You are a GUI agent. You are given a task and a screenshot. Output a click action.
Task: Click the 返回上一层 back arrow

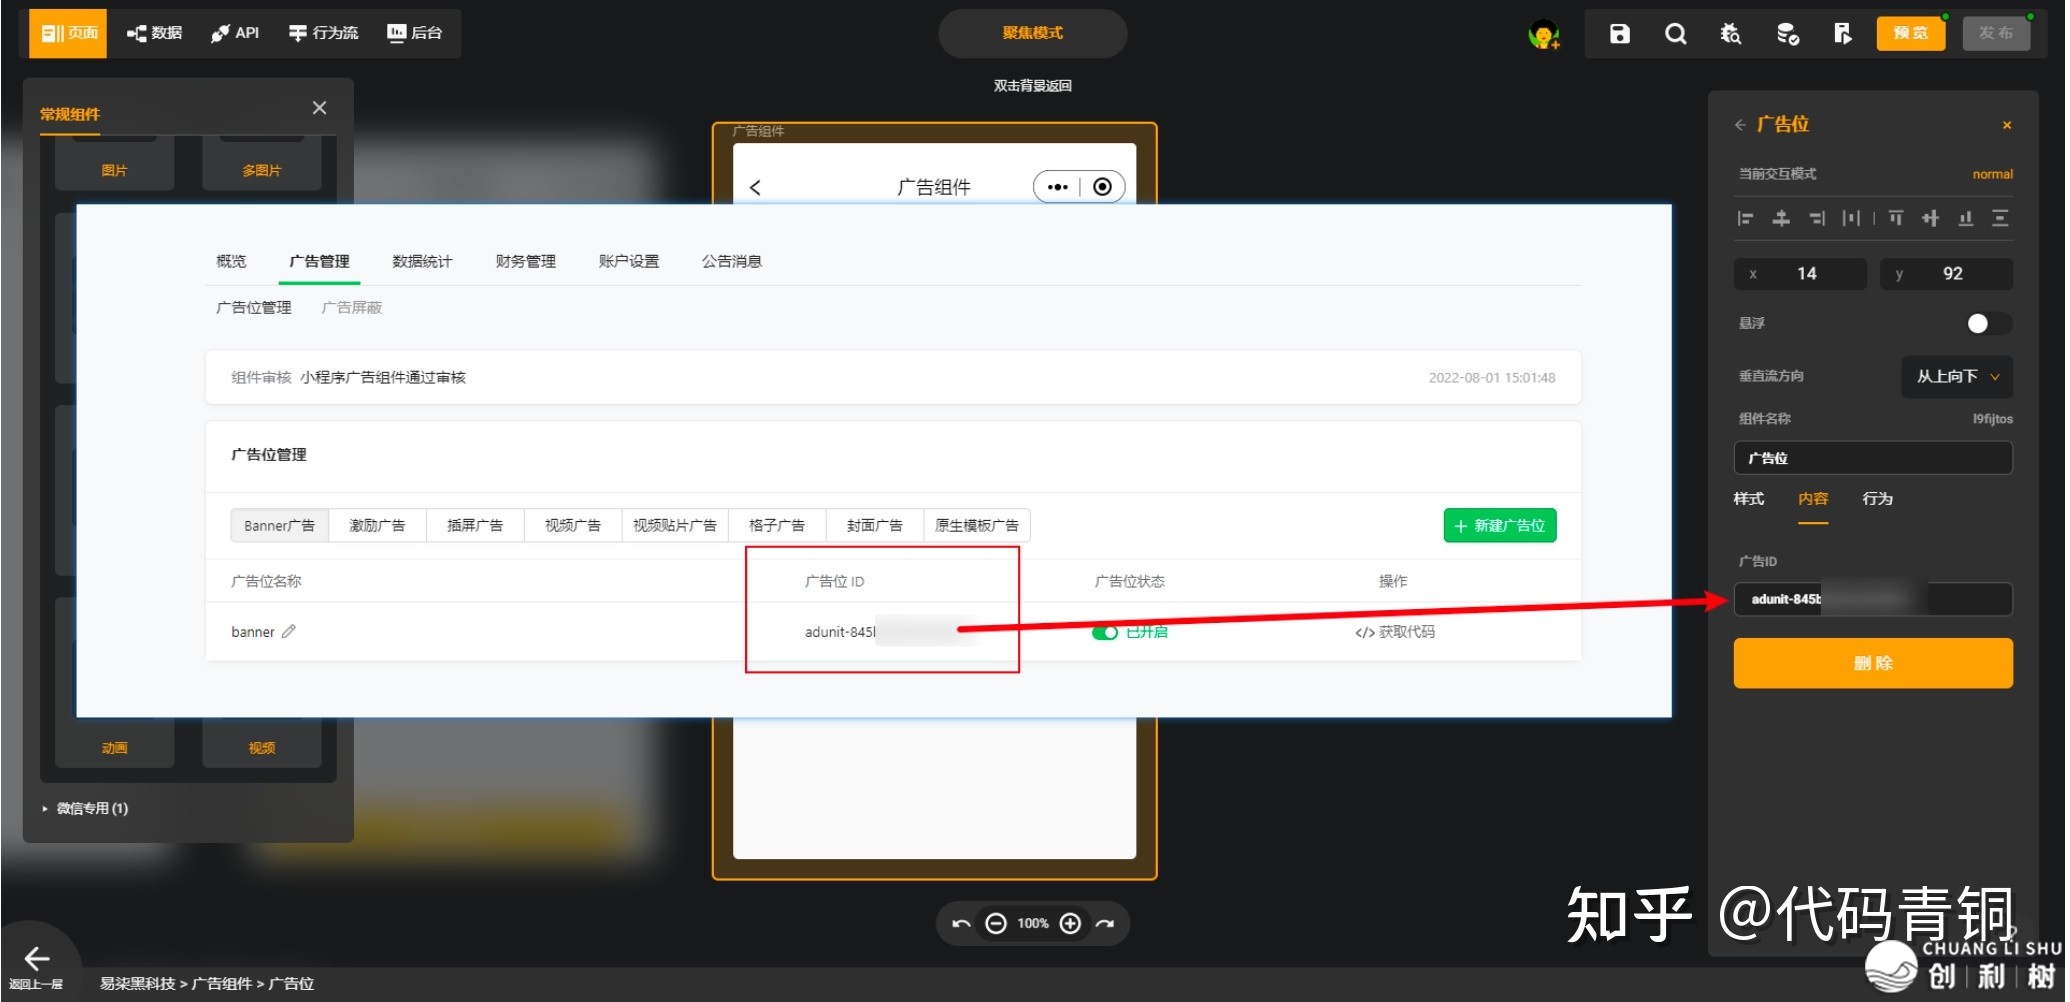coord(37,959)
